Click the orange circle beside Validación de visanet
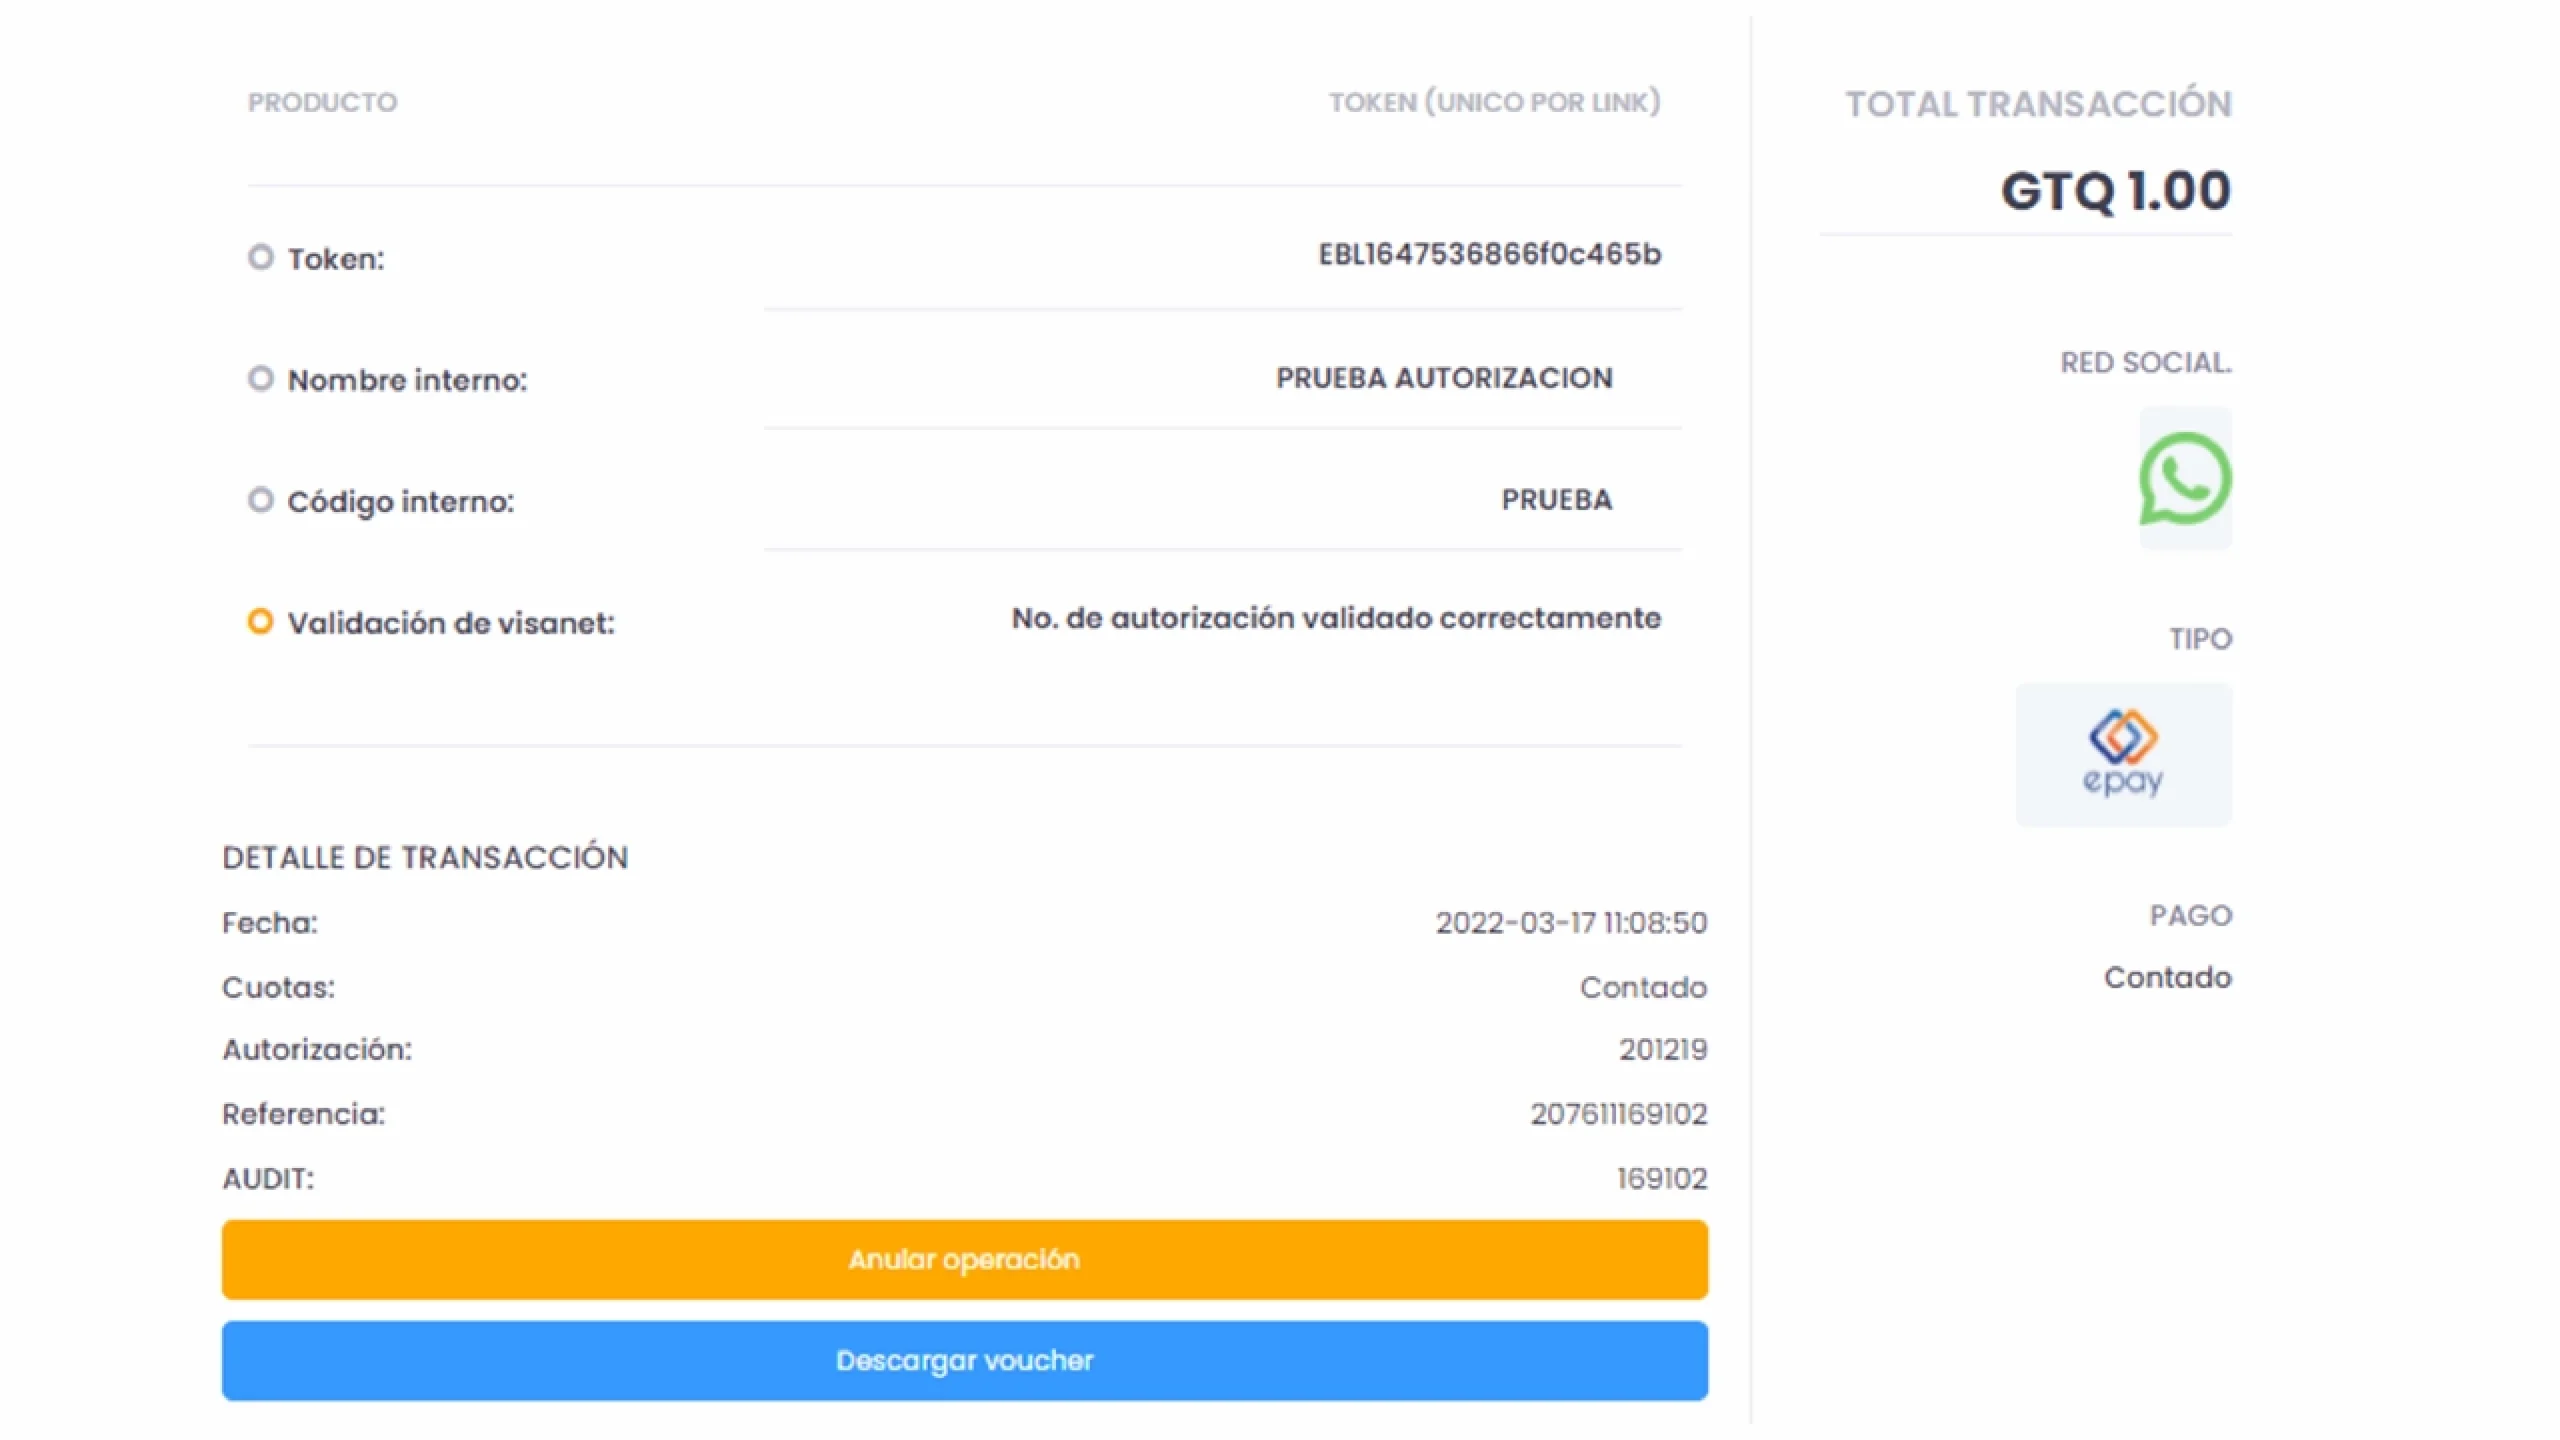The image size is (2560, 1440). coord(260,622)
